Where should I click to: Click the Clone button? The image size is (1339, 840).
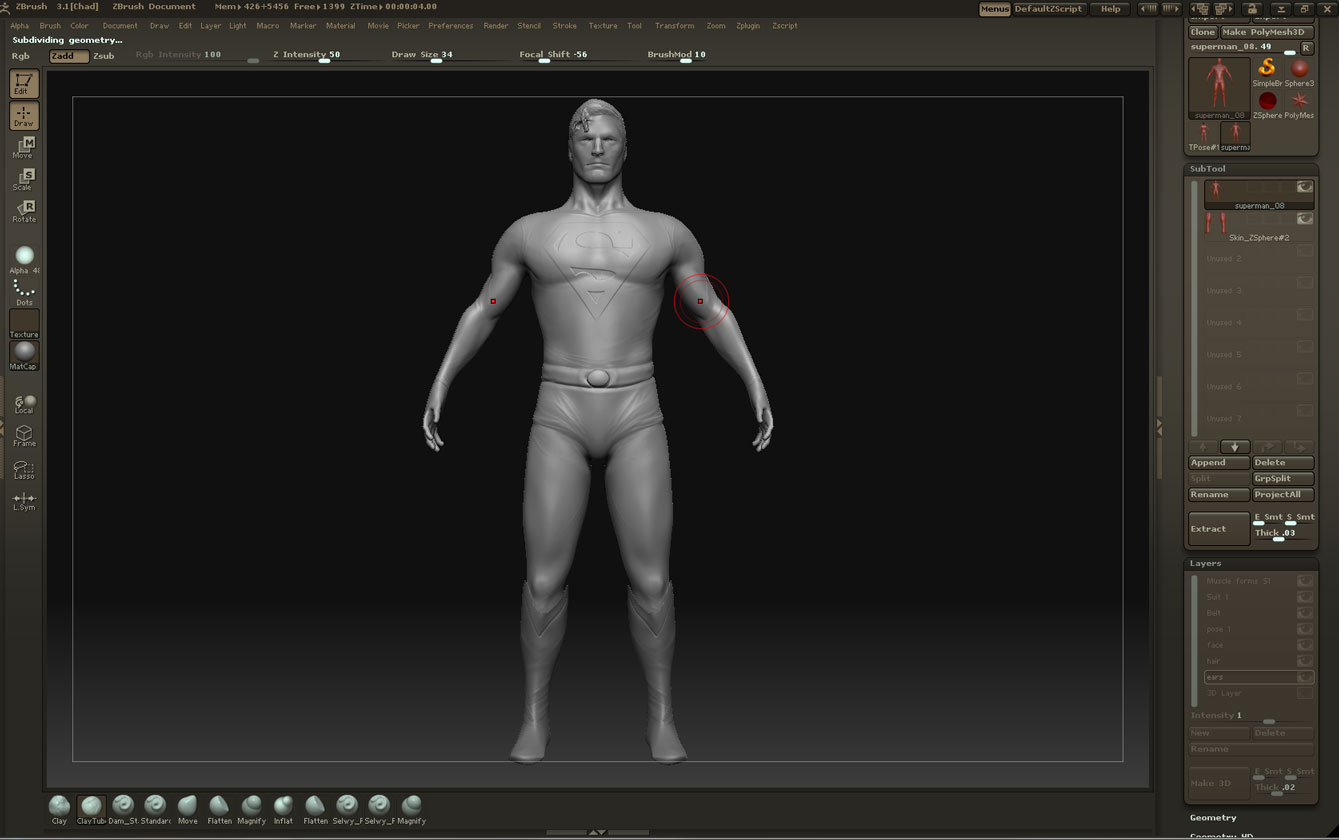(1203, 32)
